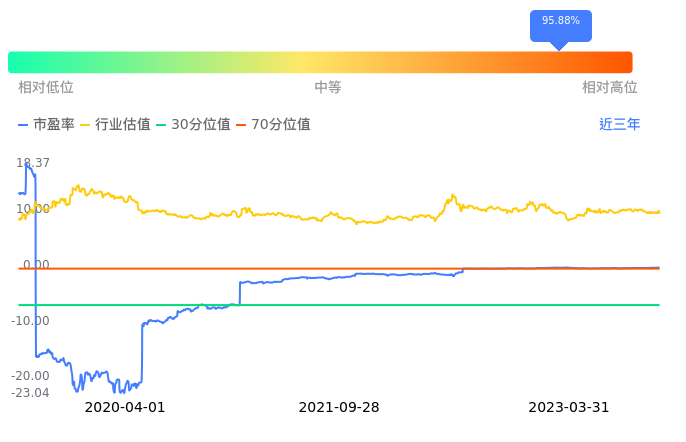Click the yellow industry valuation line
The image size is (686, 442).
tap(300, 215)
